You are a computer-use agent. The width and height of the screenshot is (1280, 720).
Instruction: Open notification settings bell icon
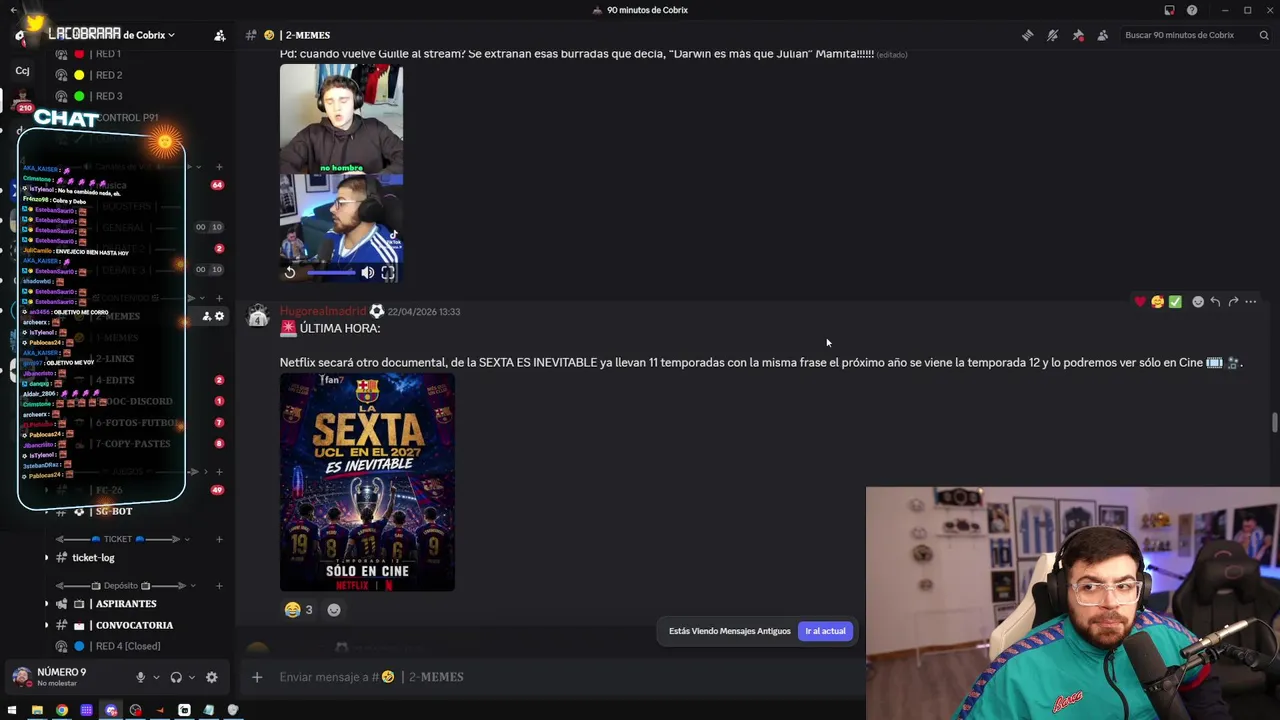tap(1052, 35)
